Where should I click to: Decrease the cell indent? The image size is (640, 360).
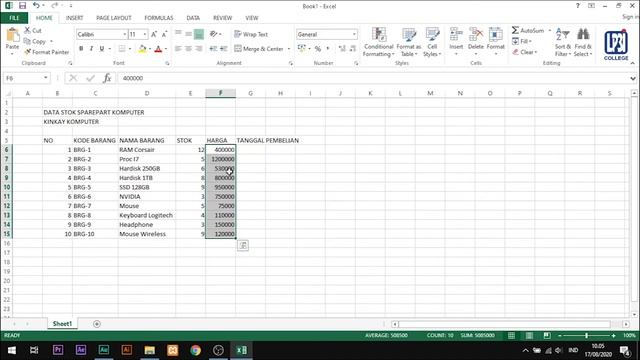click(213, 49)
